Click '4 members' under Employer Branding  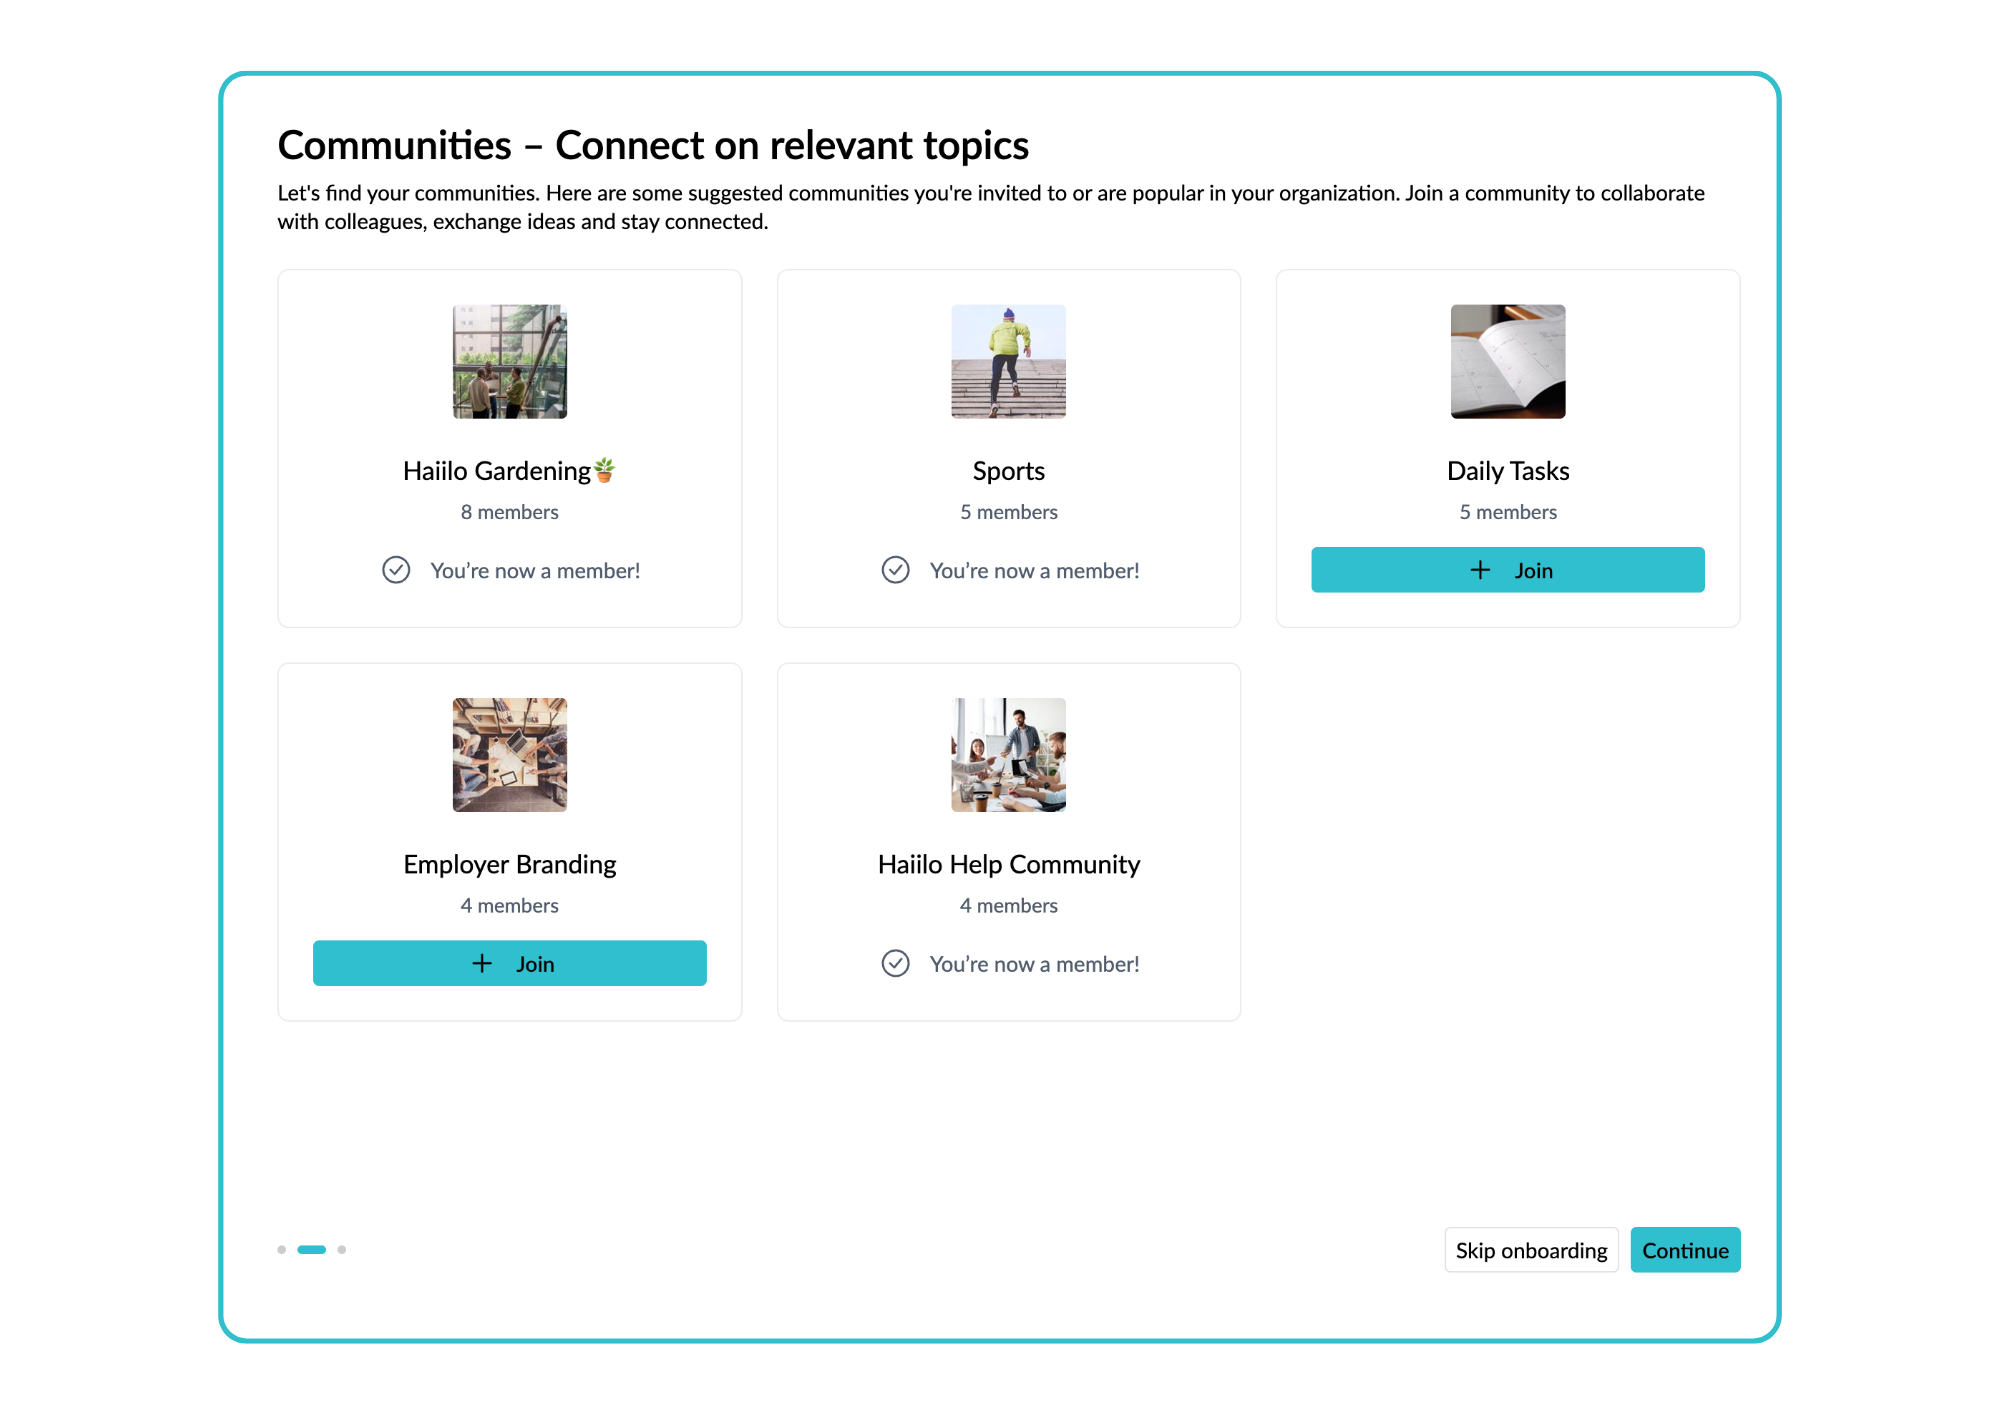click(510, 906)
